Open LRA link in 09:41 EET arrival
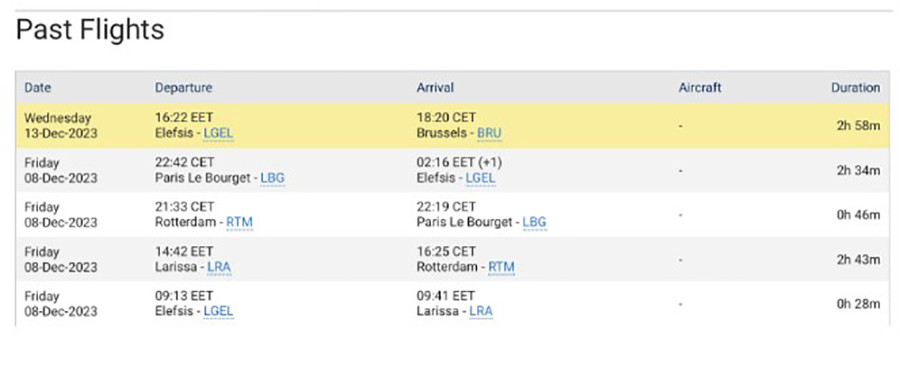This screenshot has width=900, height=375. click(x=481, y=311)
